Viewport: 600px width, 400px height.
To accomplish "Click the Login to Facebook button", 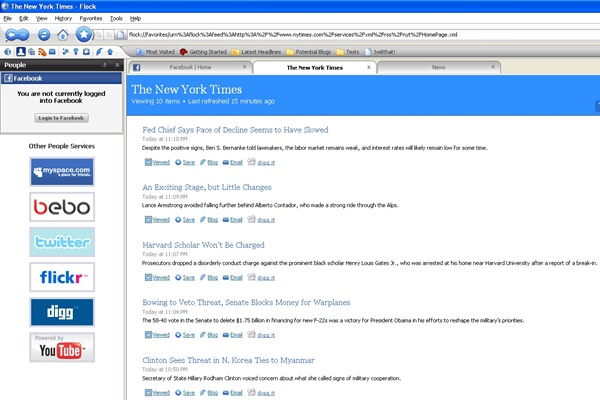I will (61, 118).
